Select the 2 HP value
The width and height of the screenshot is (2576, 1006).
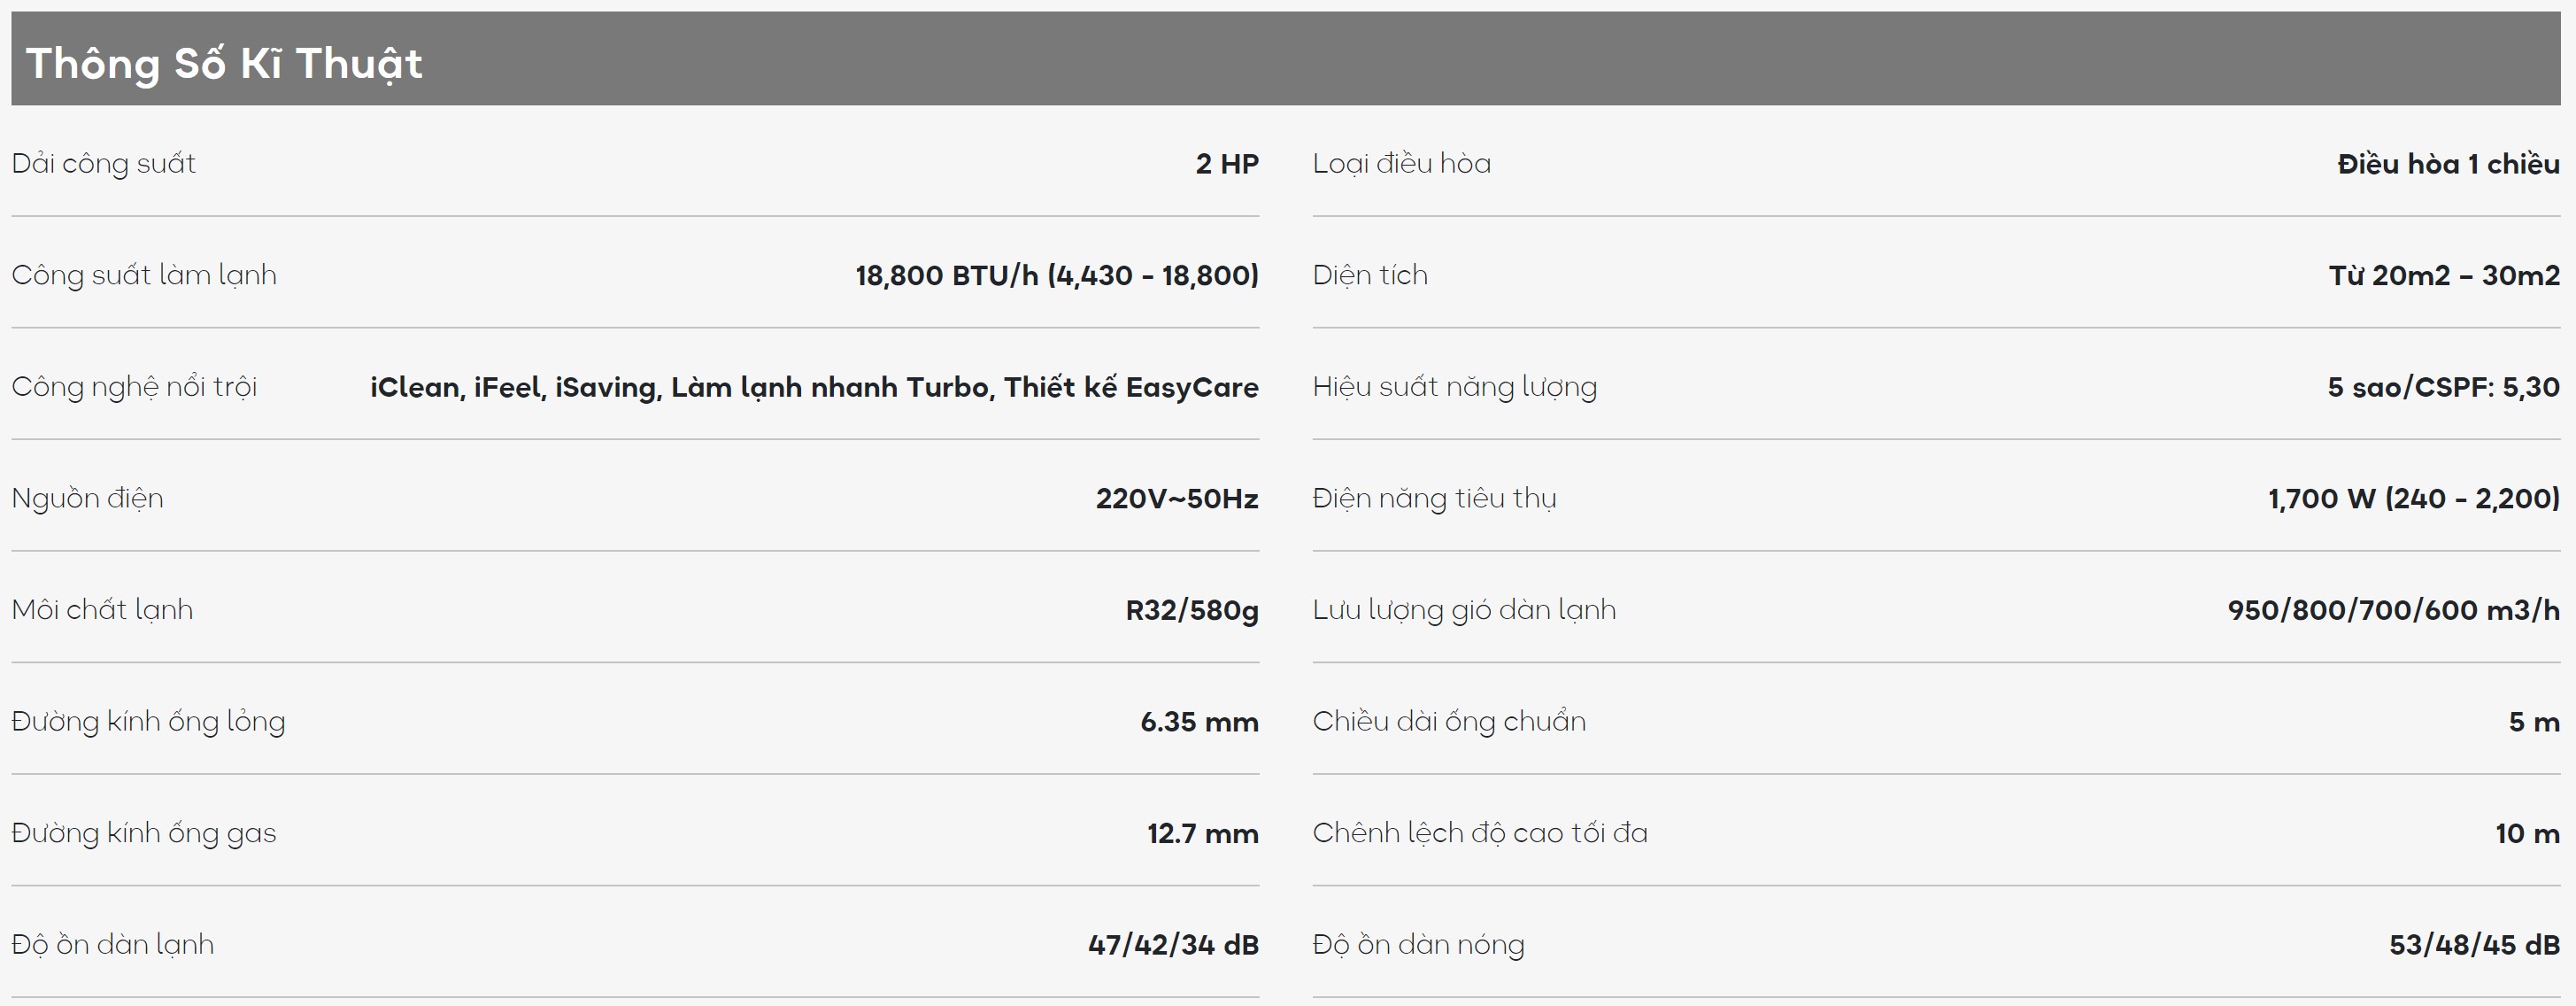pos(1226,164)
